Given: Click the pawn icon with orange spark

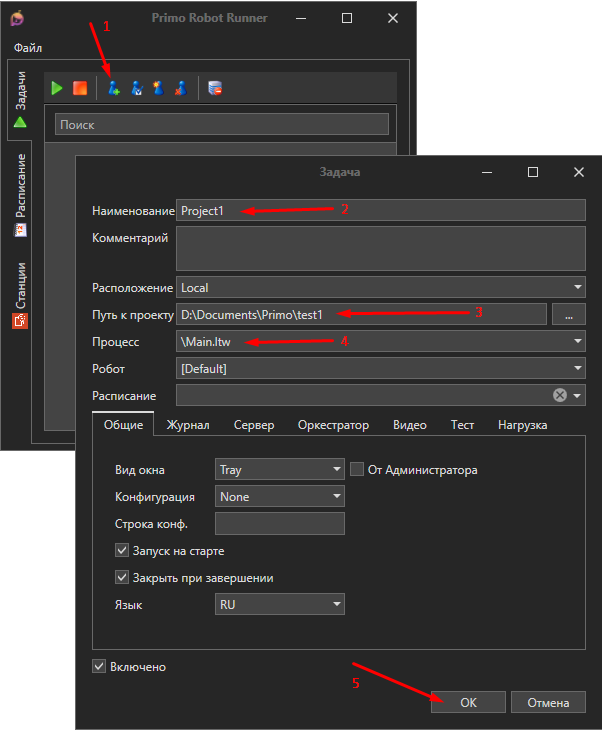Looking at the screenshot, I should click(159, 88).
